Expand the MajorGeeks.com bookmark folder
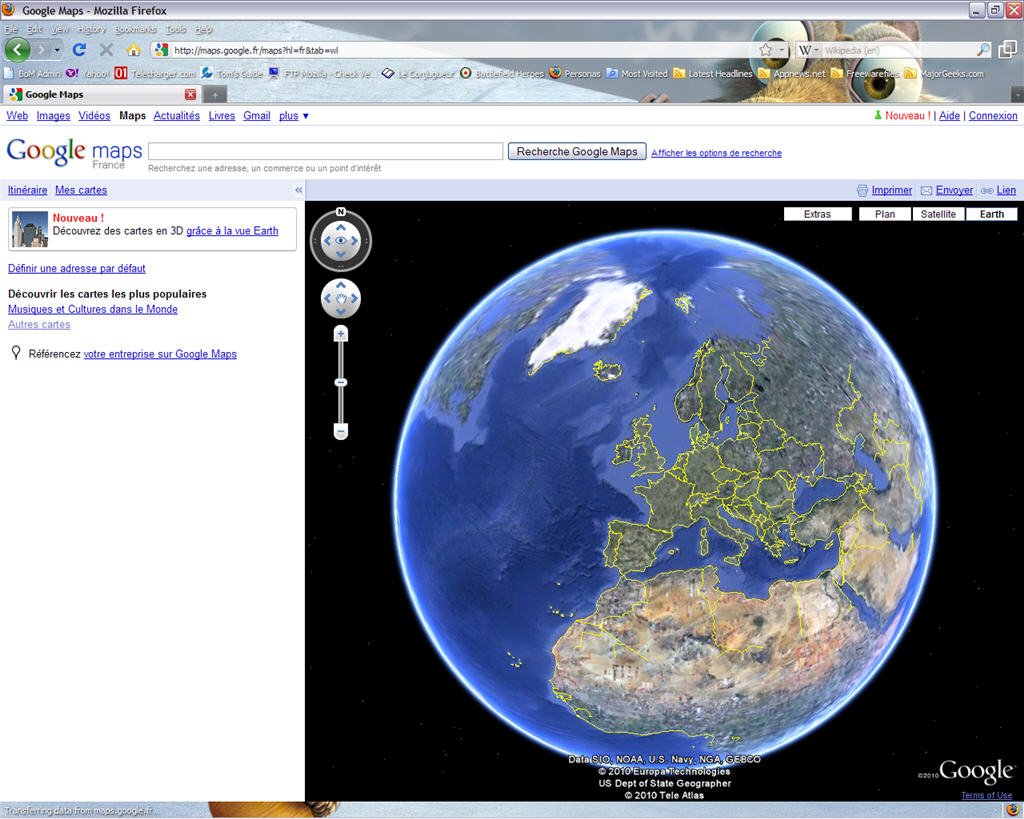Image resolution: width=1024 pixels, height=819 pixels. tap(944, 73)
